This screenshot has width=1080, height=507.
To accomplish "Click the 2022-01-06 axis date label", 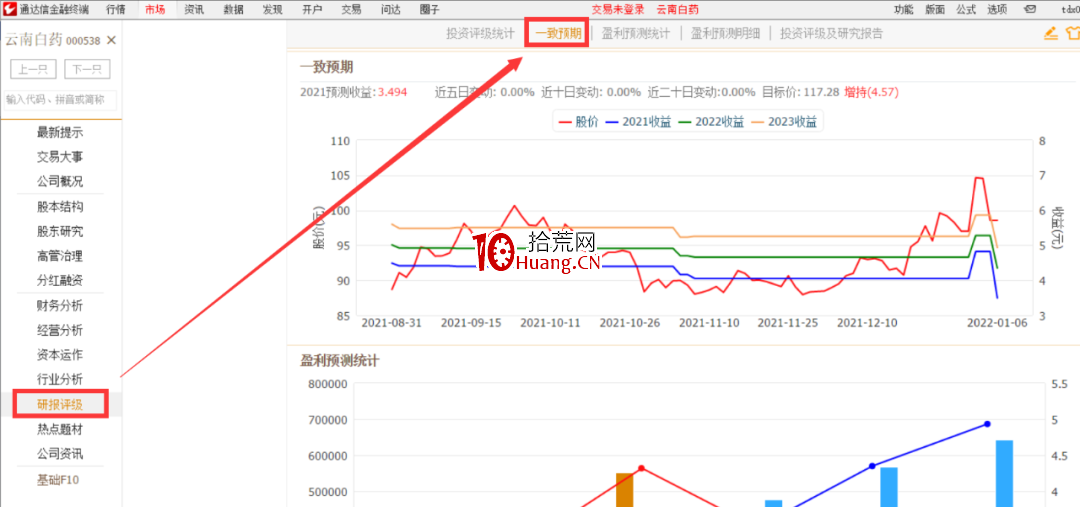I will [x=997, y=322].
